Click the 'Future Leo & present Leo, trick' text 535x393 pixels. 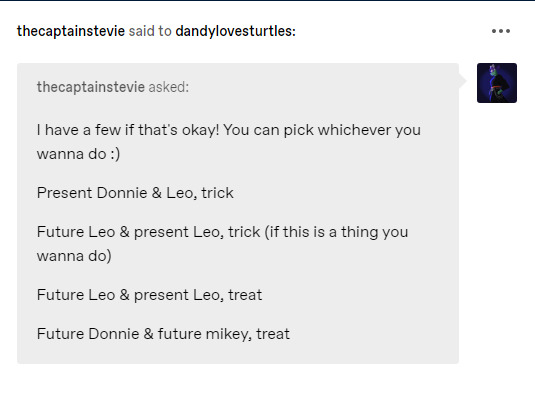pos(148,232)
